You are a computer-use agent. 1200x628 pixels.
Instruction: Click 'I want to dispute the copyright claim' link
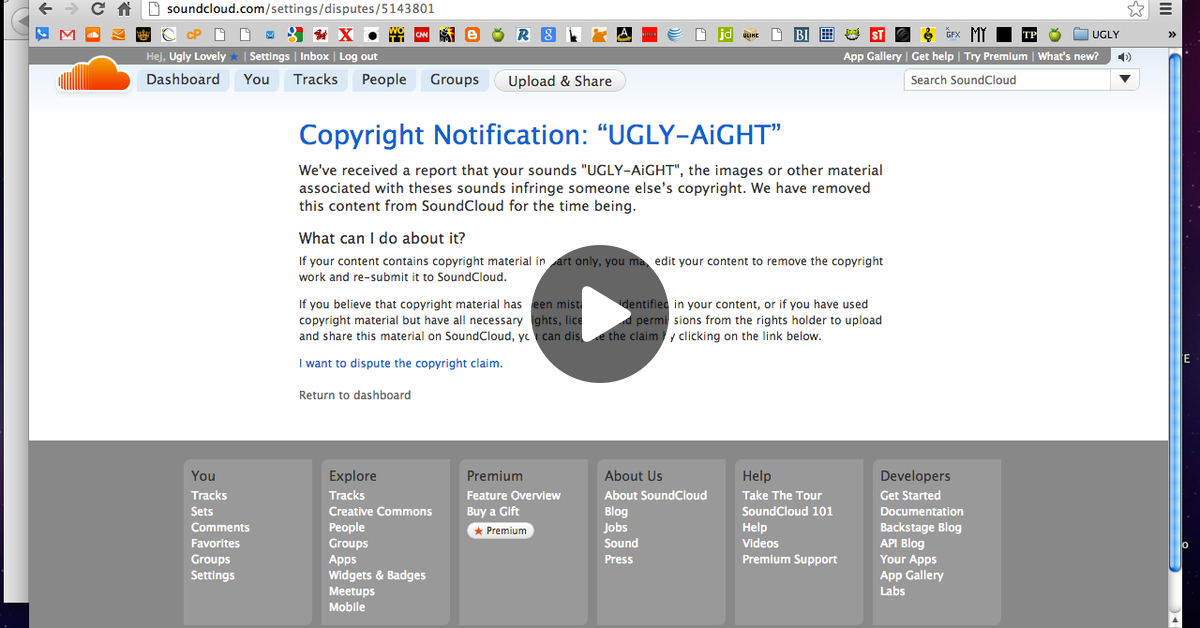[x=400, y=364]
